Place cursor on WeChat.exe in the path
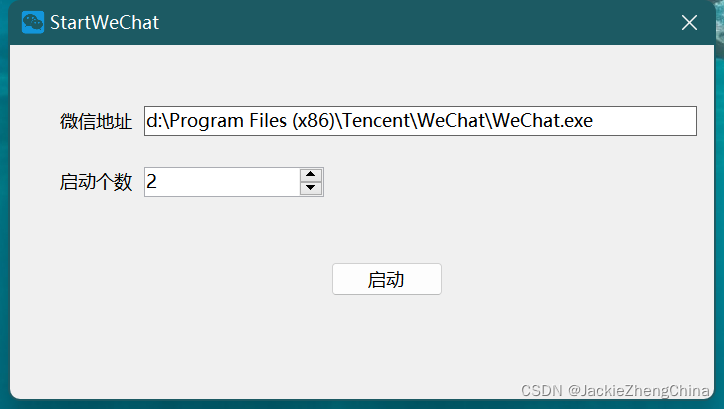The image size is (724, 409). point(543,120)
